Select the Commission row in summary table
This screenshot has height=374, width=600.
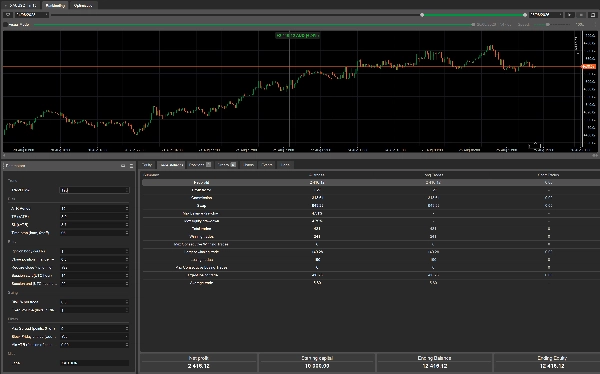point(370,198)
